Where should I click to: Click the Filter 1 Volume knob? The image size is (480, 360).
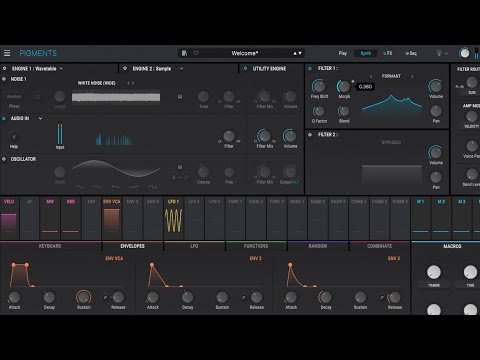point(436,86)
